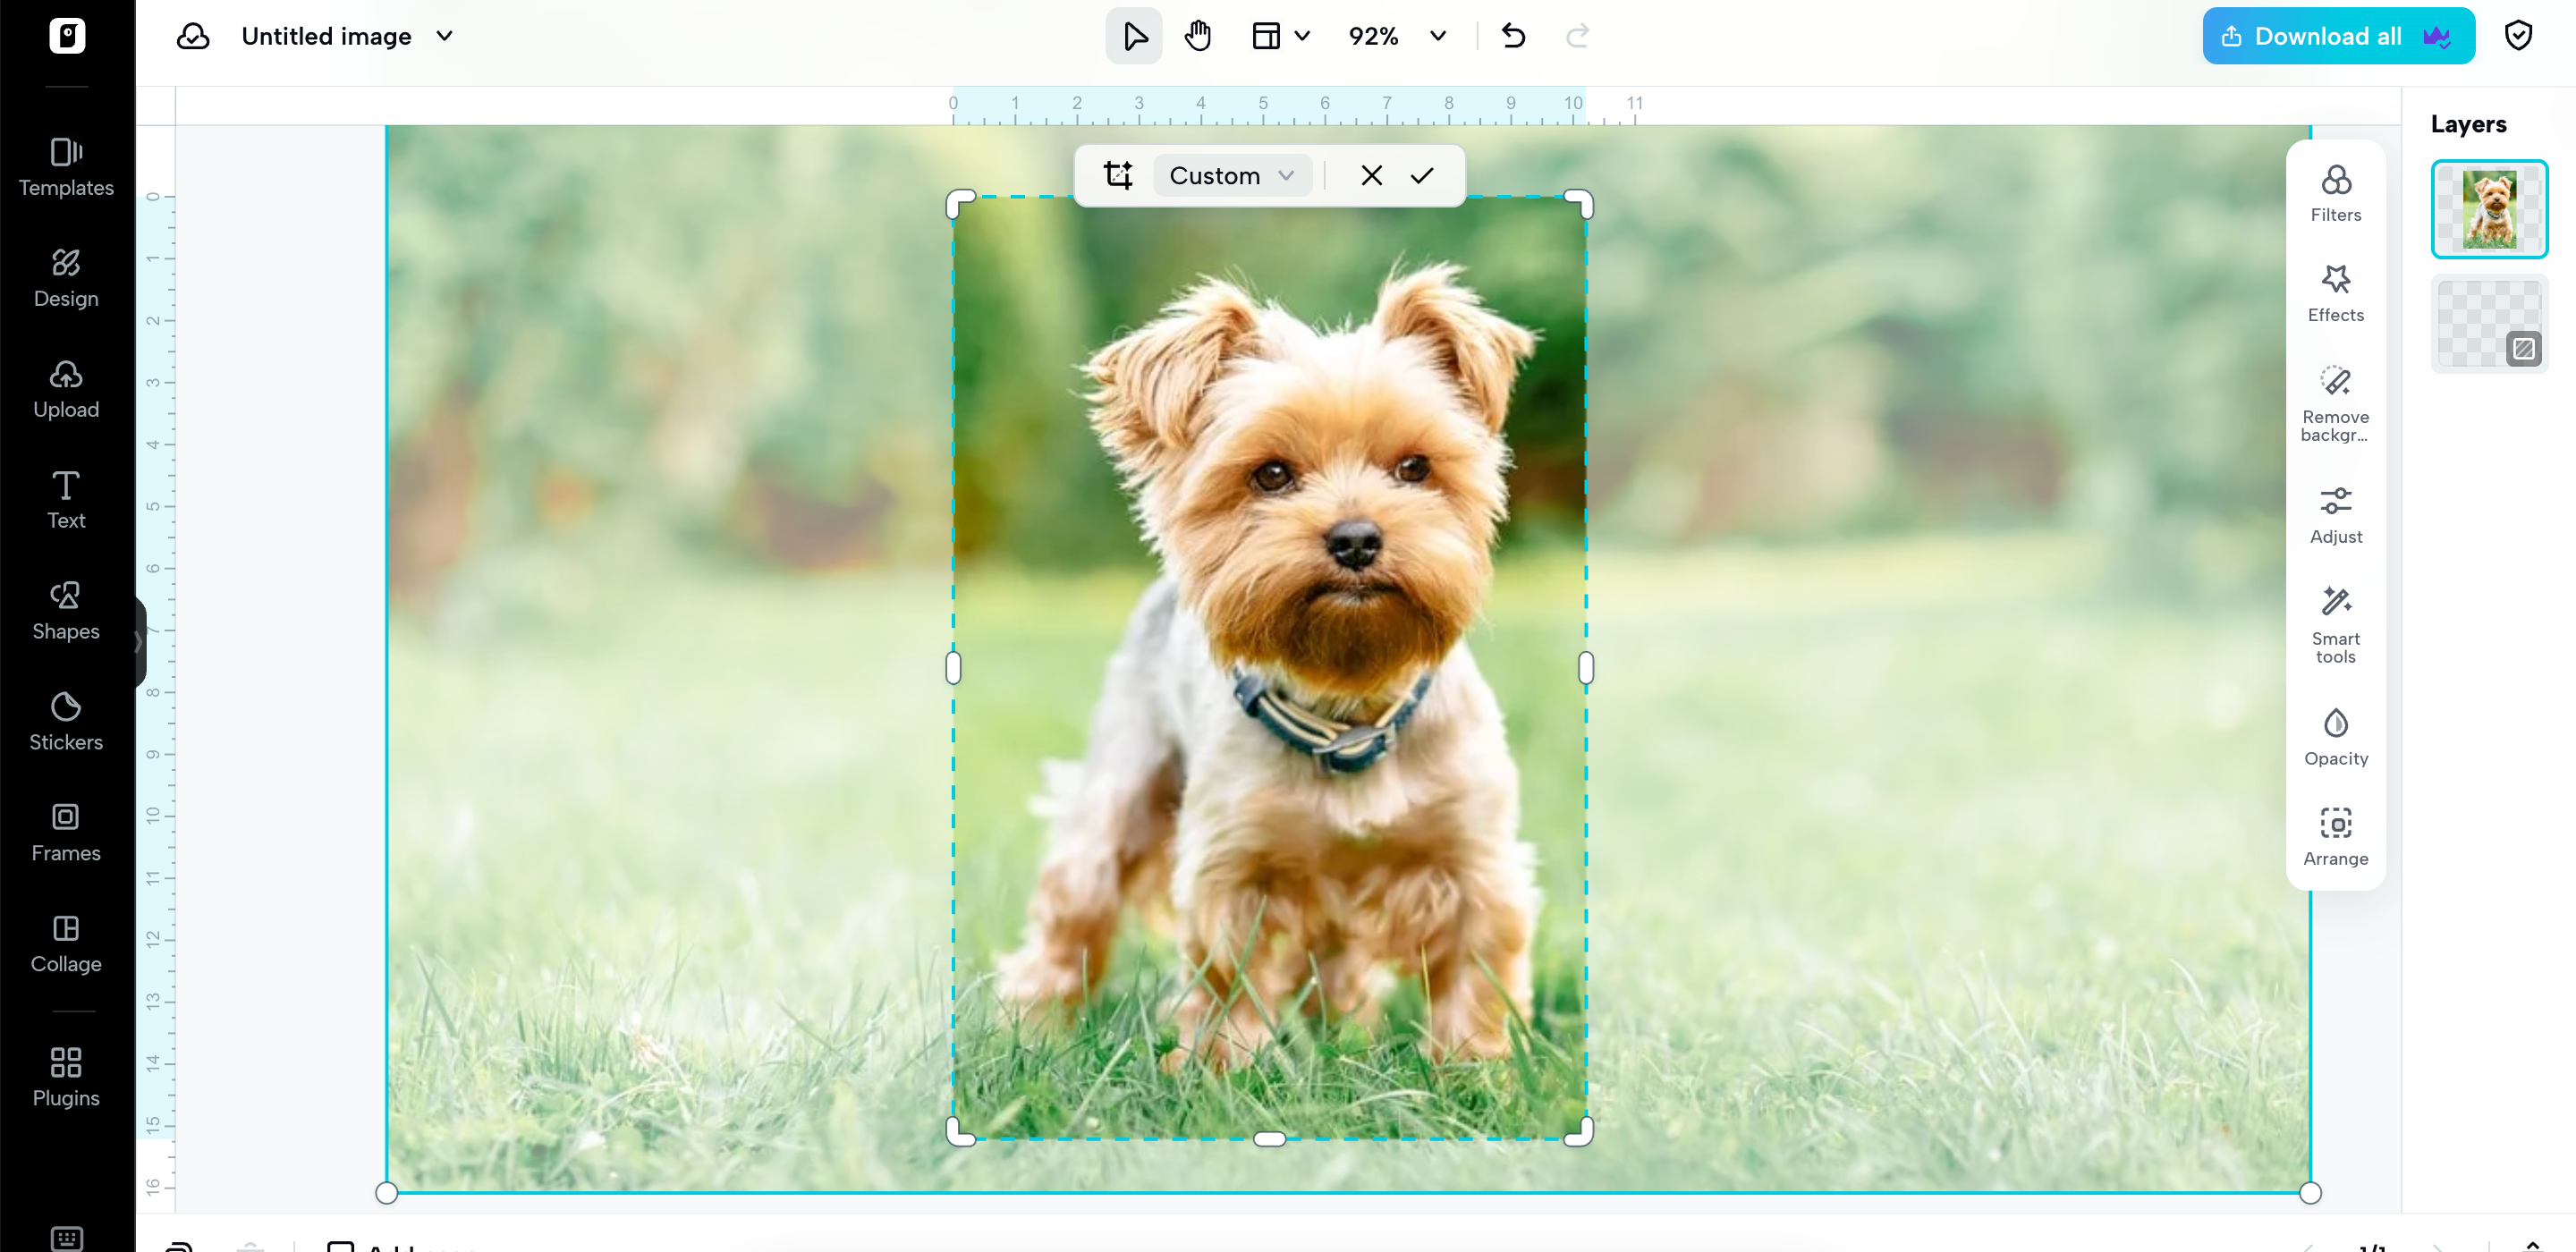Select the dog photo layer thumbnail
The height and width of the screenshot is (1252, 2576).
[2488, 209]
